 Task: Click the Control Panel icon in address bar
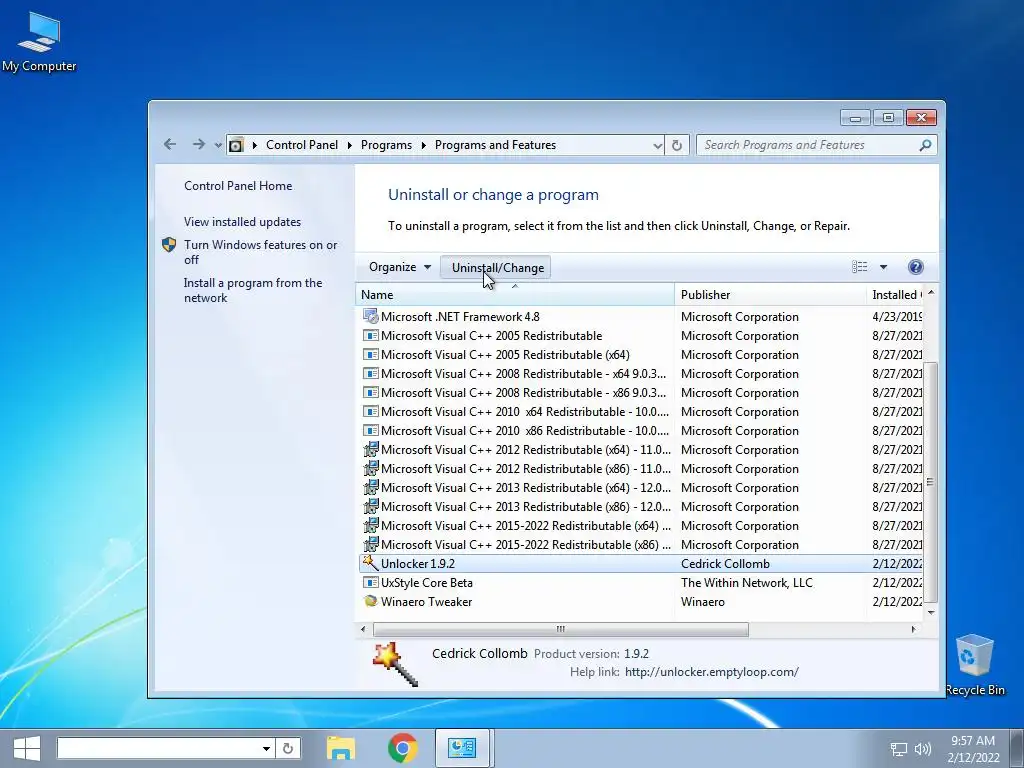[x=236, y=145]
